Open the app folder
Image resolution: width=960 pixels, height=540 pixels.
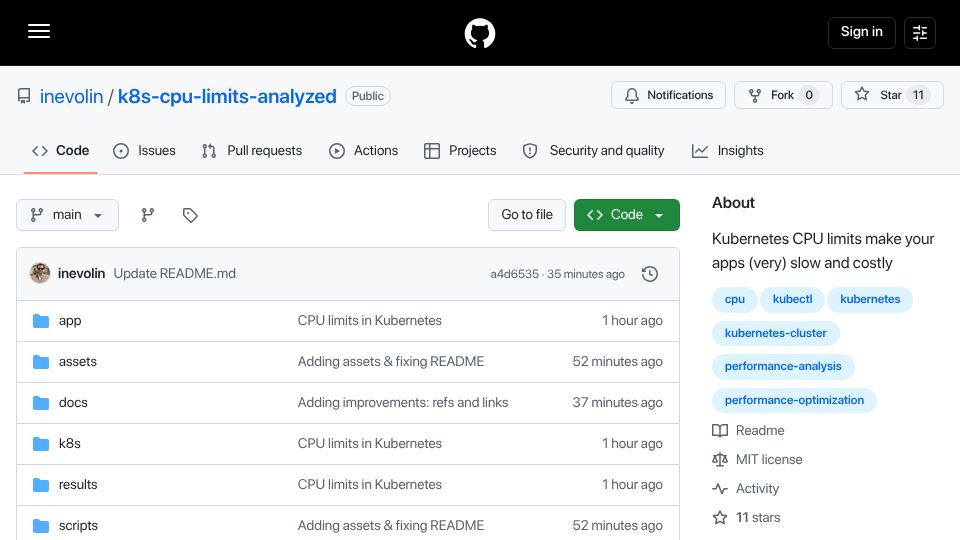pos(70,321)
